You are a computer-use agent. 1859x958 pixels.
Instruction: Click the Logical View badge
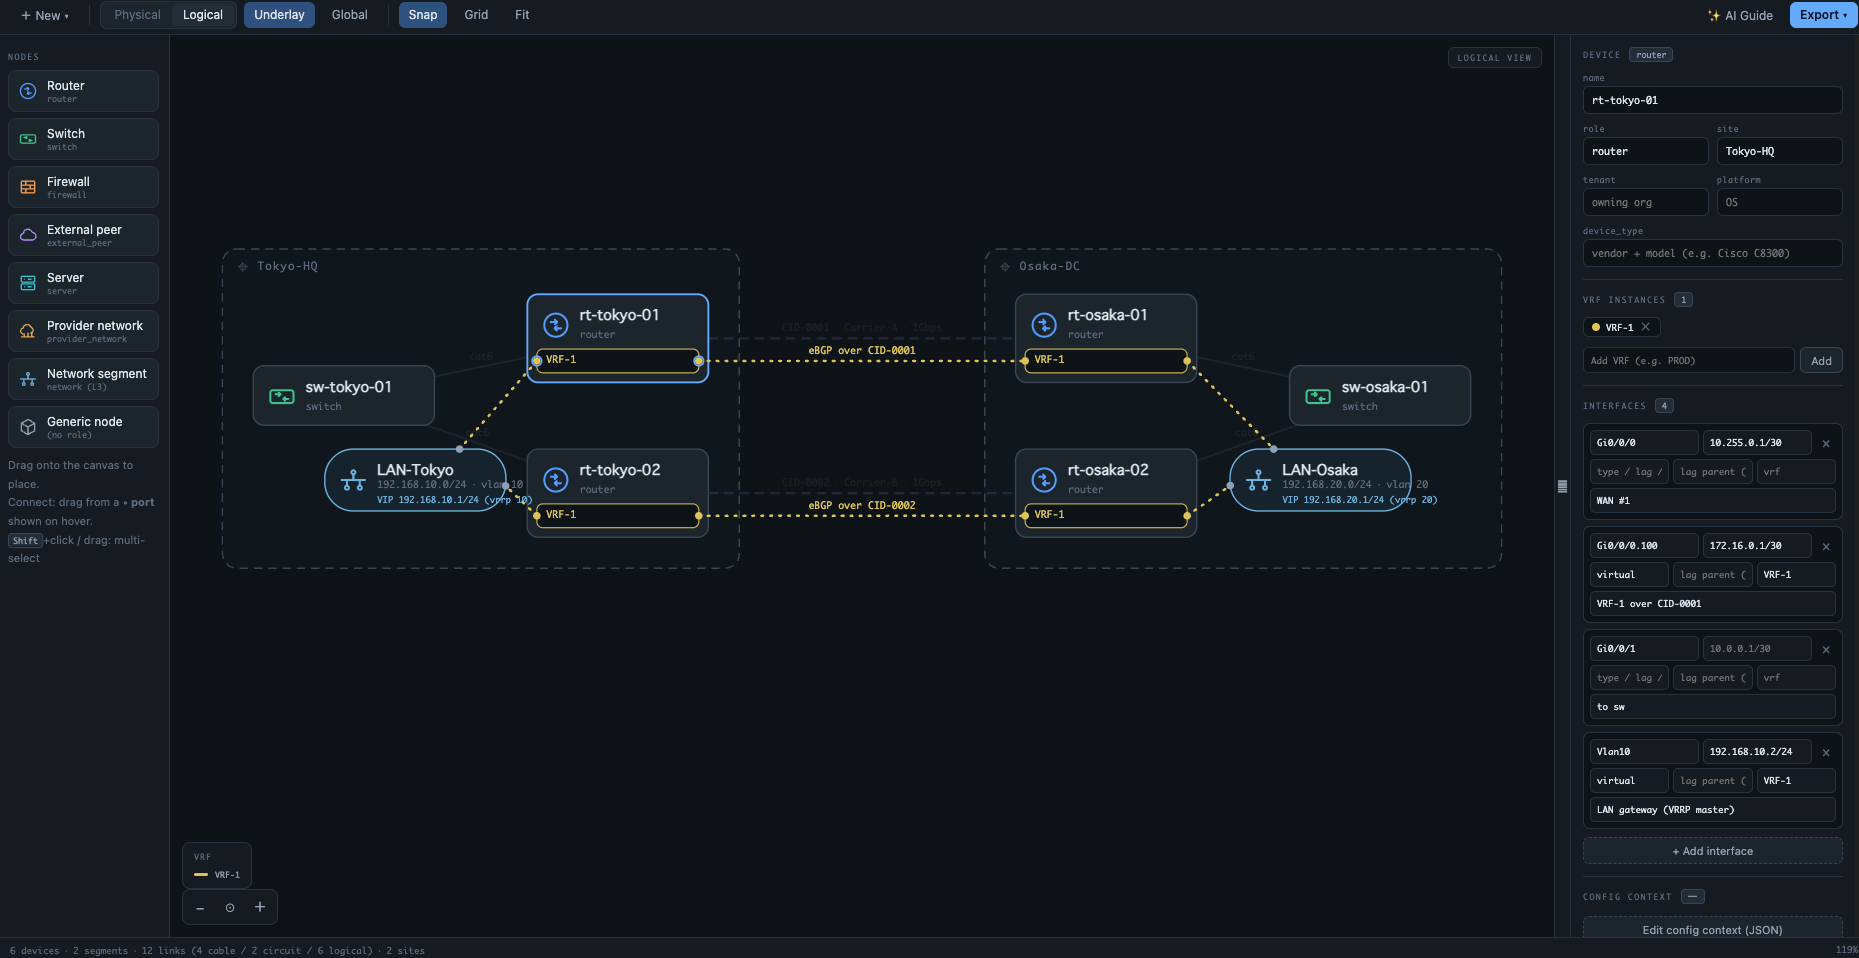1494,58
